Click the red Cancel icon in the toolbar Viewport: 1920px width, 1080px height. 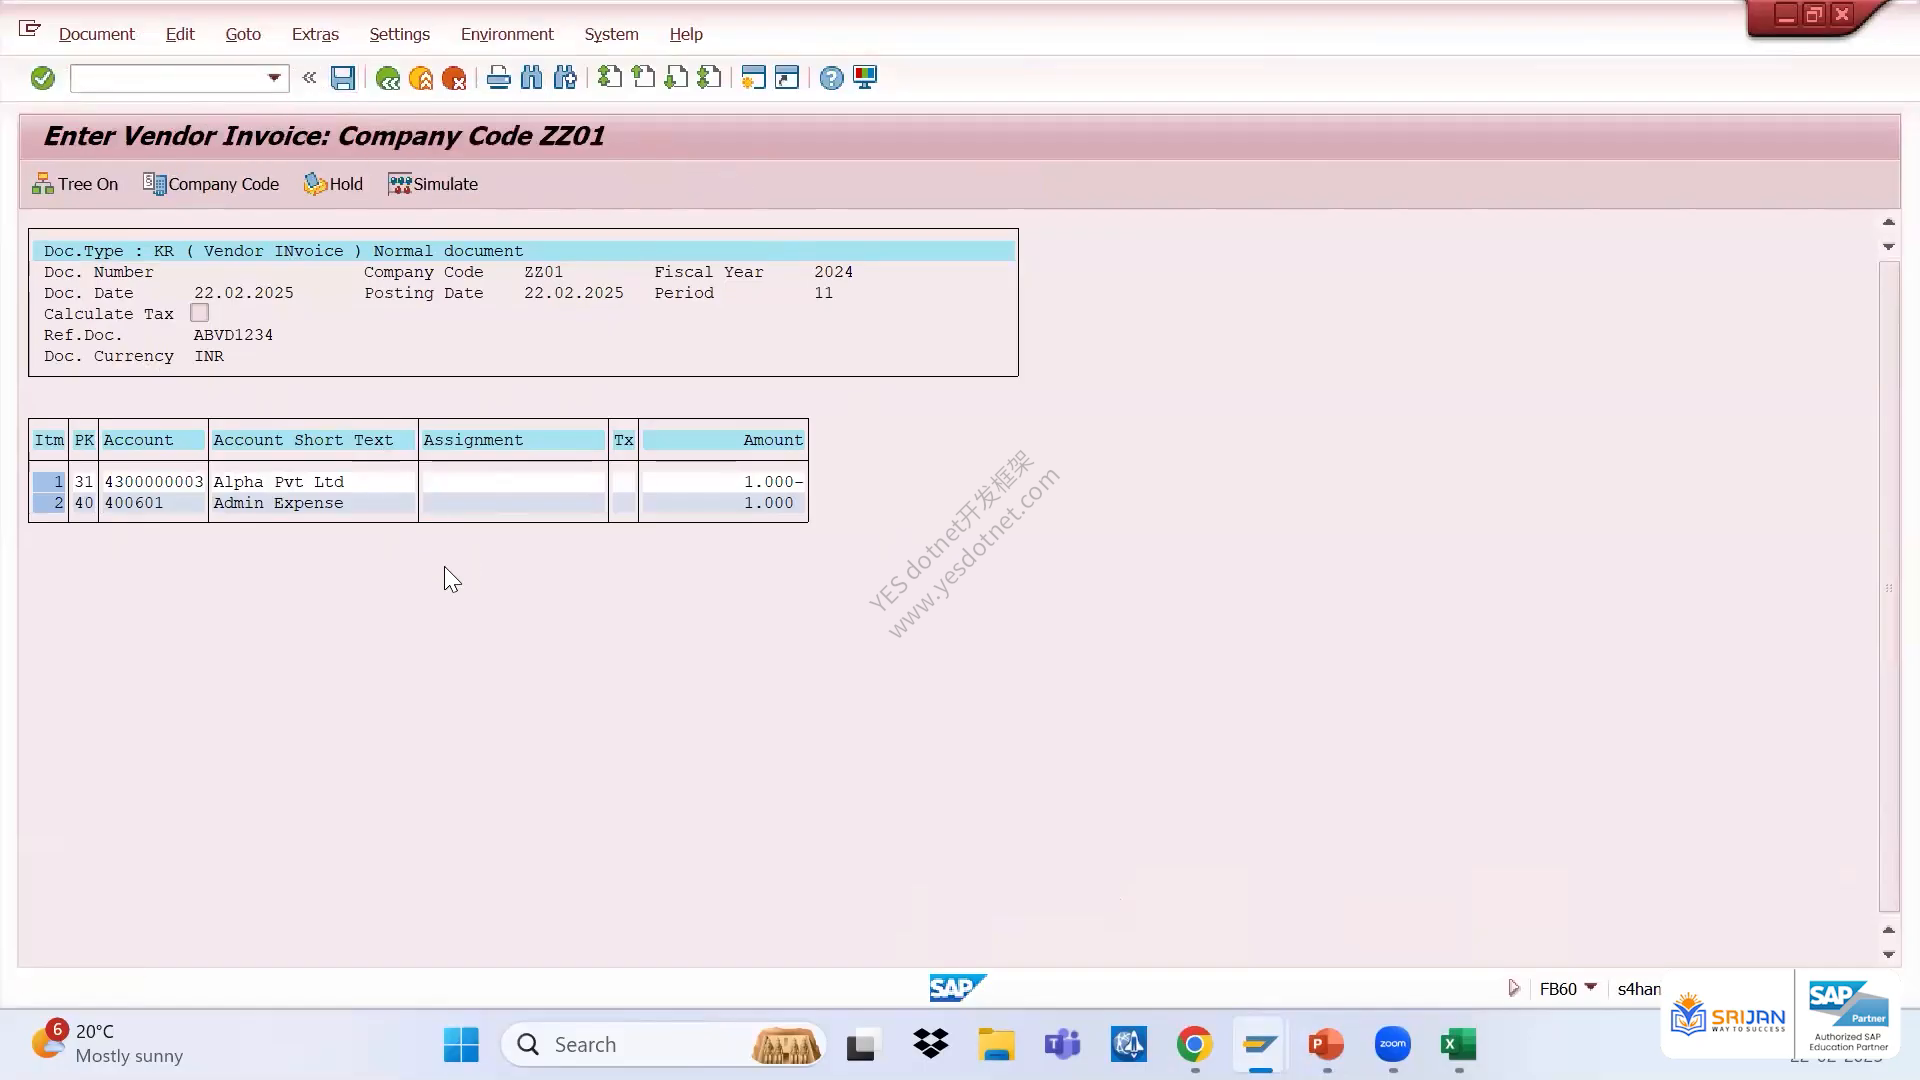454,78
